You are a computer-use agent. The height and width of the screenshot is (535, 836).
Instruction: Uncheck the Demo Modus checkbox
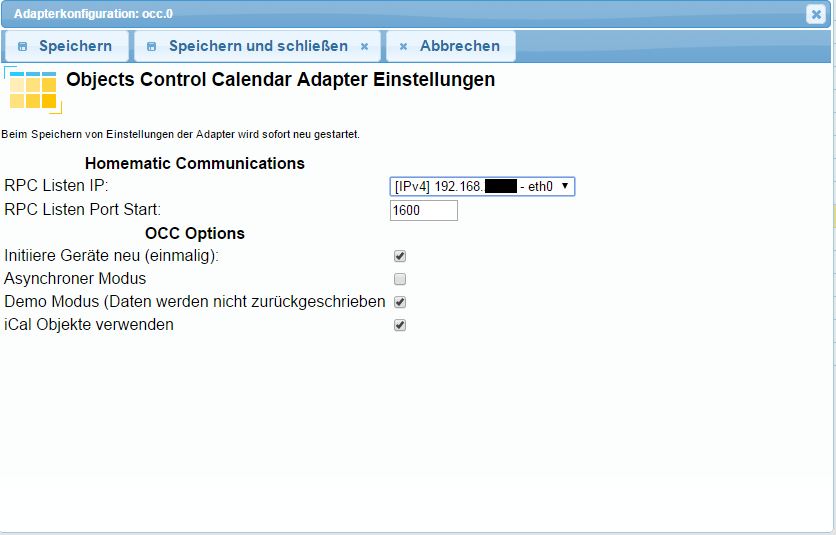400,302
